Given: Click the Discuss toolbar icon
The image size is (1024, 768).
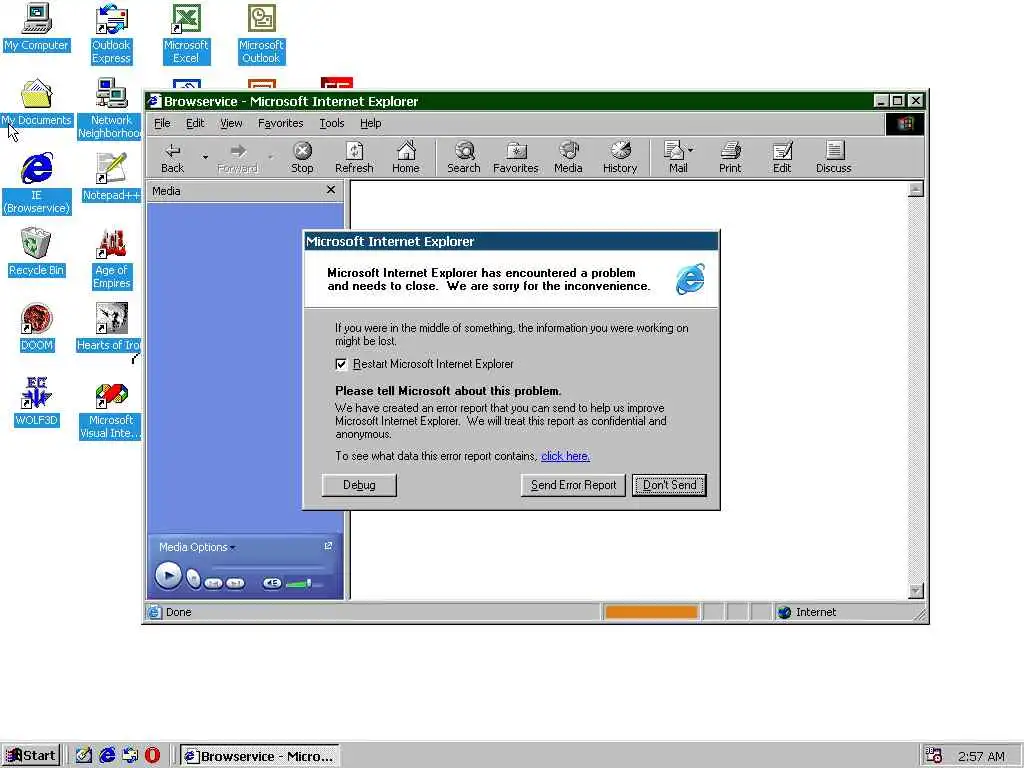Looking at the screenshot, I should pos(834,157).
